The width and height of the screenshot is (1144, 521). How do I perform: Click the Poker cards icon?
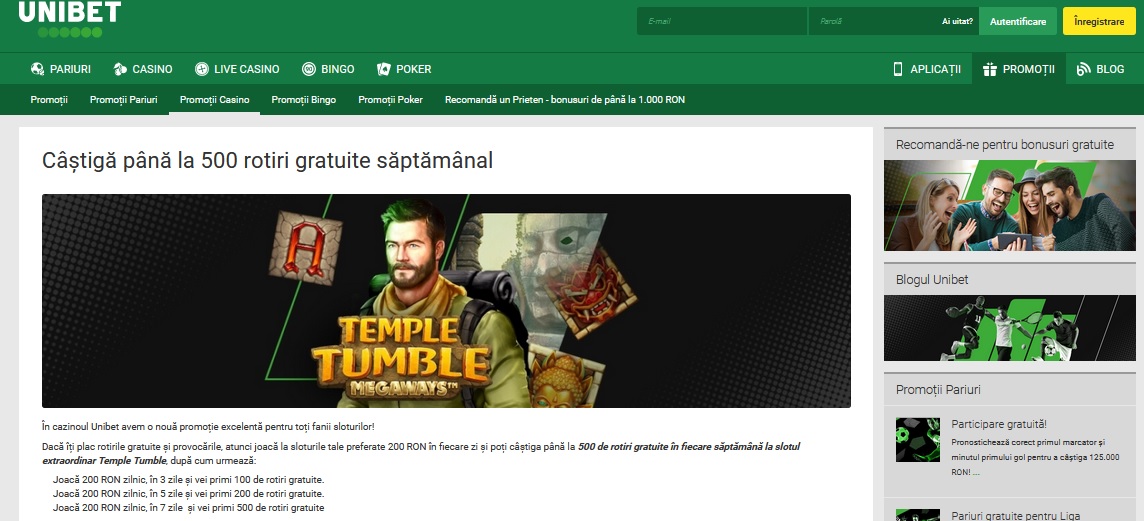point(384,69)
